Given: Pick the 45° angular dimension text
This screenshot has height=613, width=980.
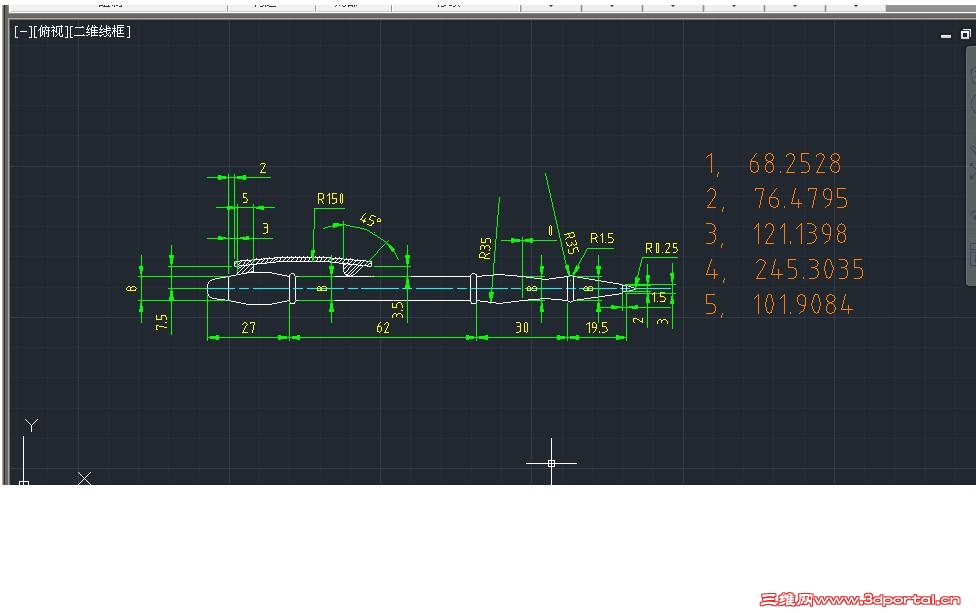Looking at the screenshot, I should click(x=370, y=220).
